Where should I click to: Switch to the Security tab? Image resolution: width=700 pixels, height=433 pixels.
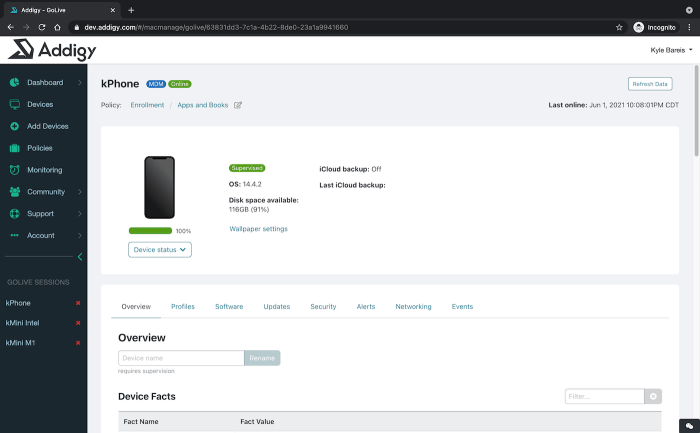click(323, 307)
